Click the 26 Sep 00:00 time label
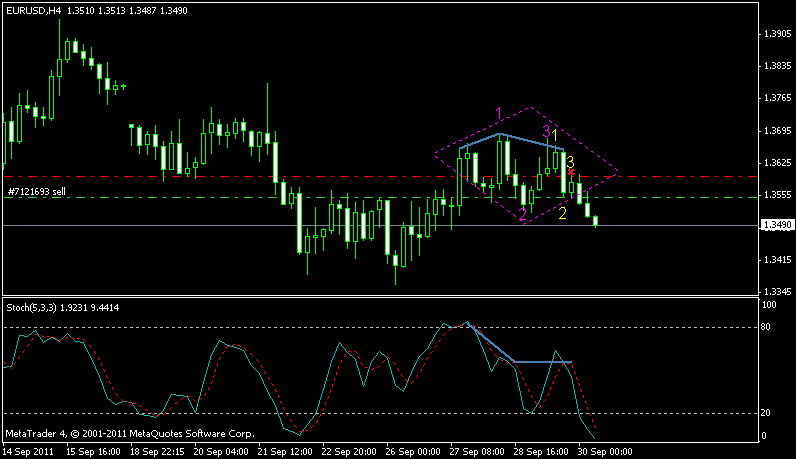Screen dimensions: 796x459 [413, 451]
